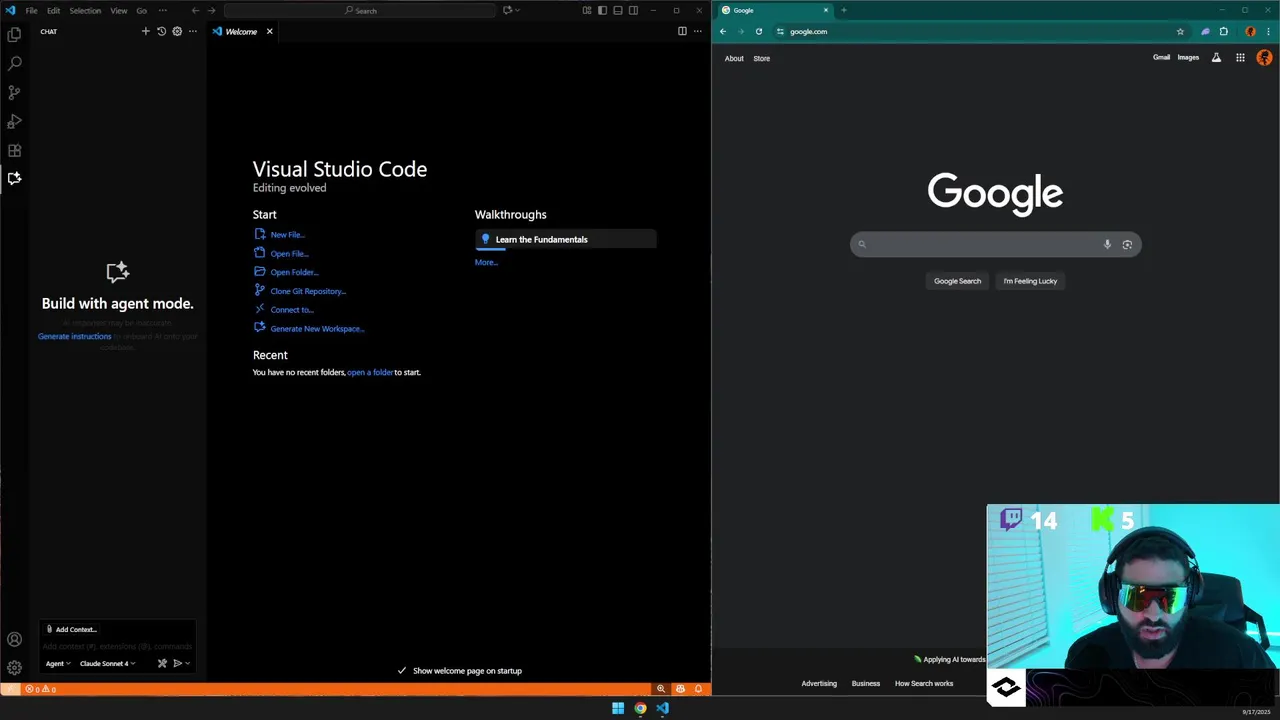Open the Selection menu

coord(85,10)
